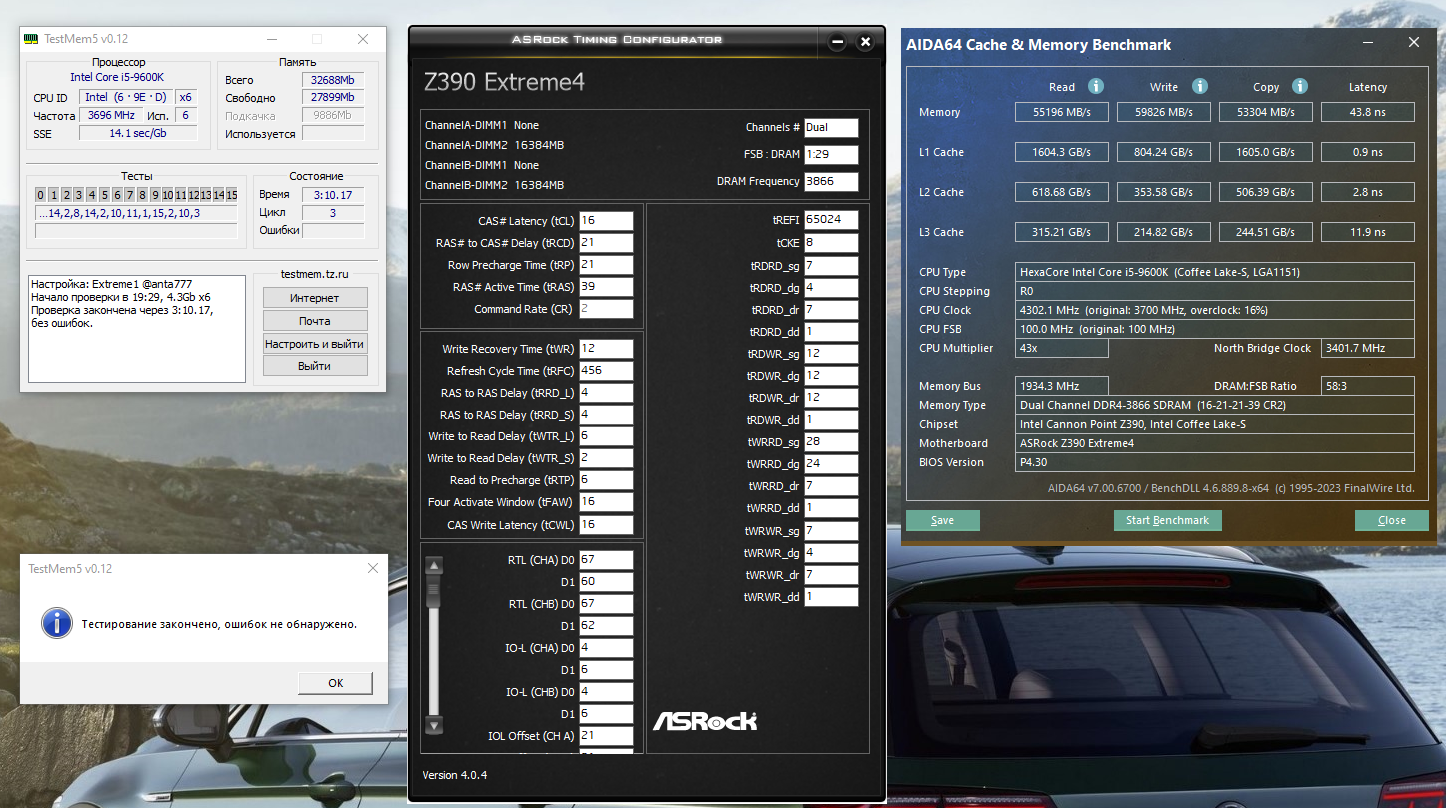Click the DRAM Frequency field

831,182
